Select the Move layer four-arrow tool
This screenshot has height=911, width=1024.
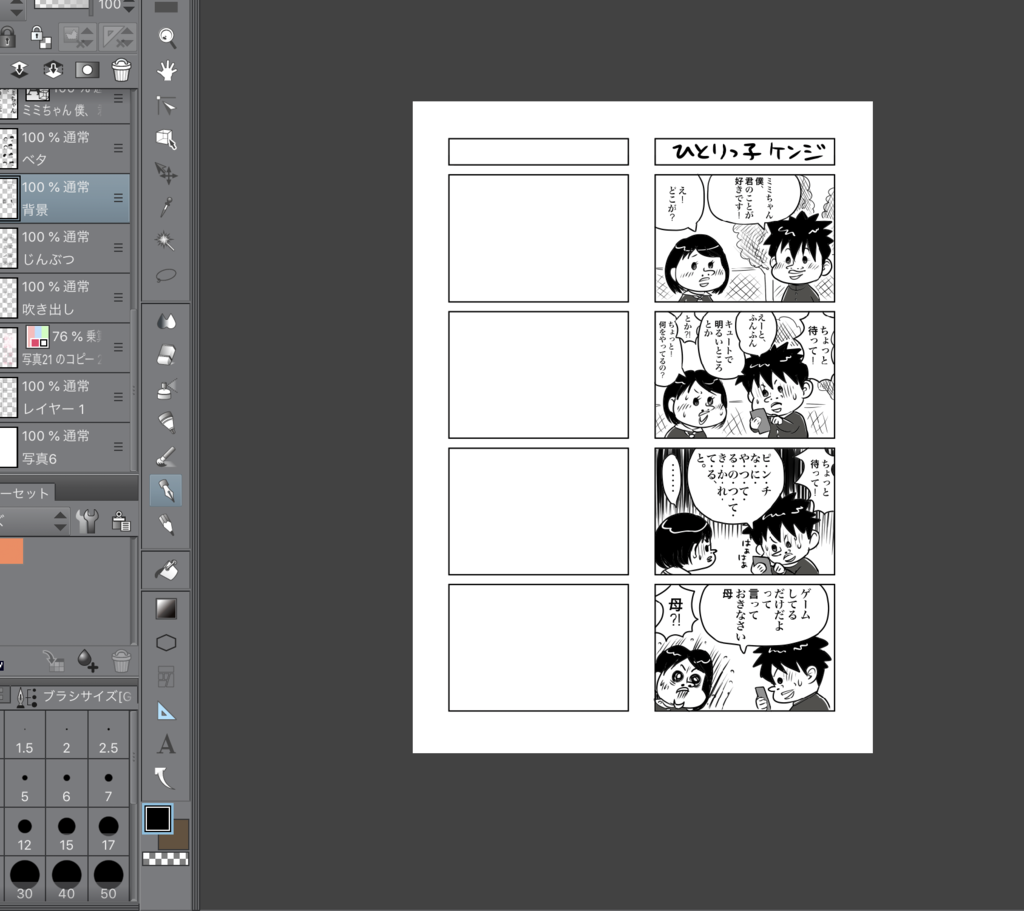(167, 173)
